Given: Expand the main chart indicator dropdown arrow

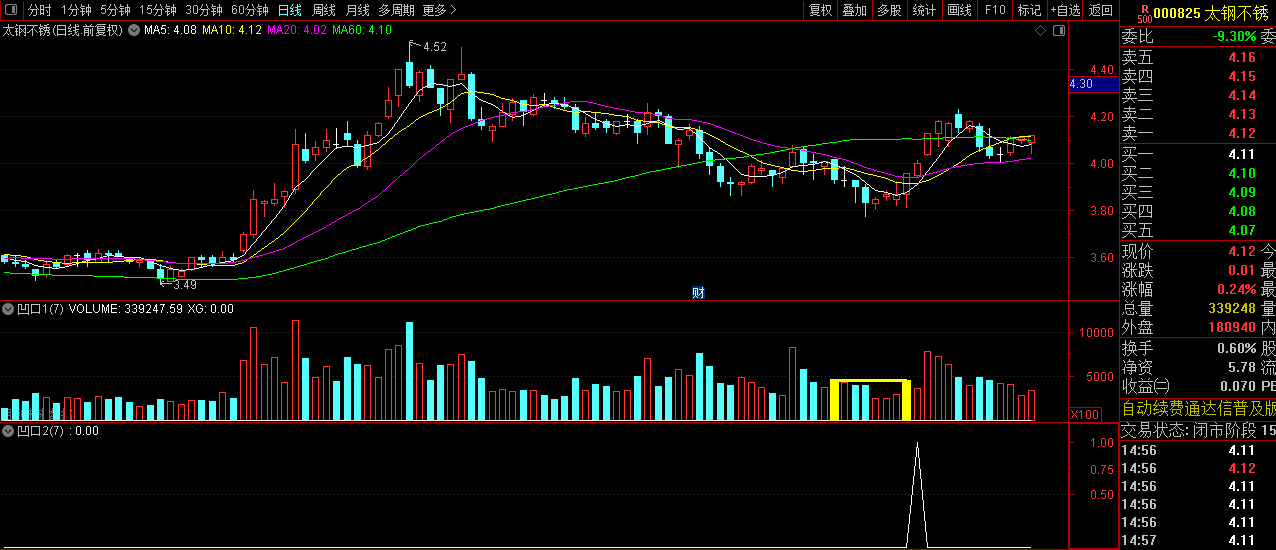Looking at the screenshot, I should tap(135, 30).
